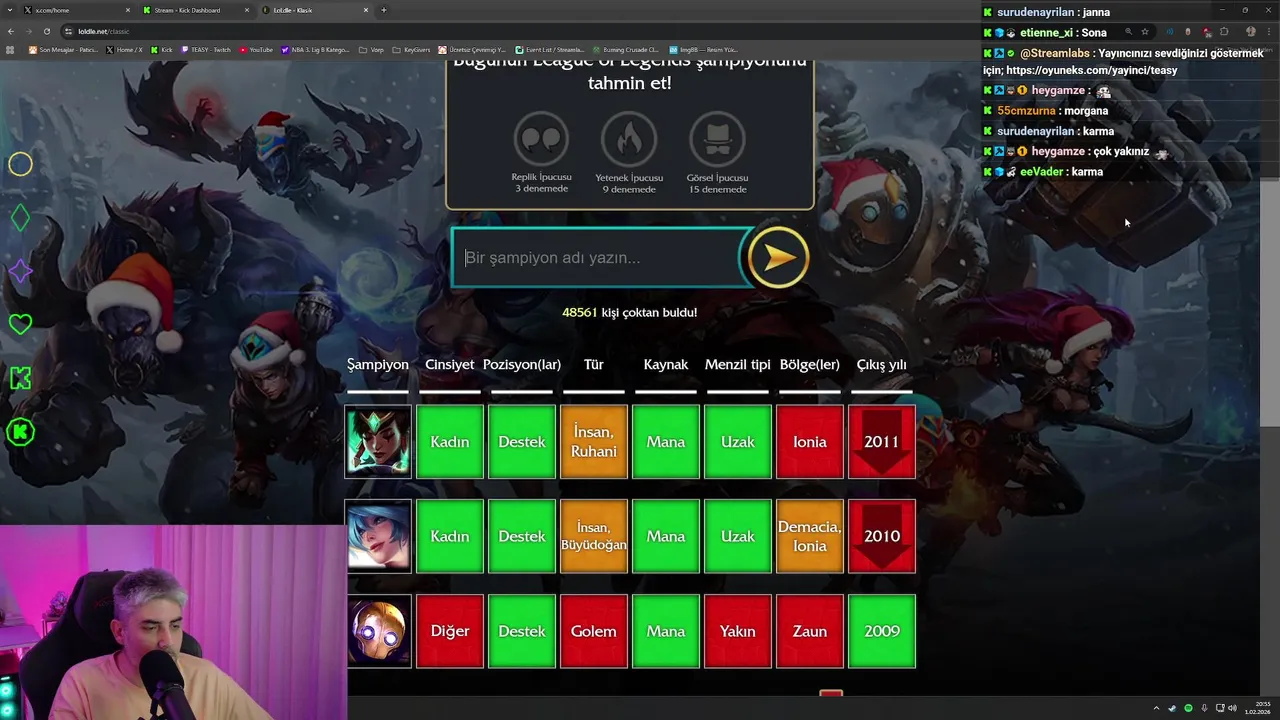Image resolution: width=1280 pixels, height=720 pixels.
Task: Open the NBA 3. Lig B Kategori bookmark
Action: [x=316, y=49]
